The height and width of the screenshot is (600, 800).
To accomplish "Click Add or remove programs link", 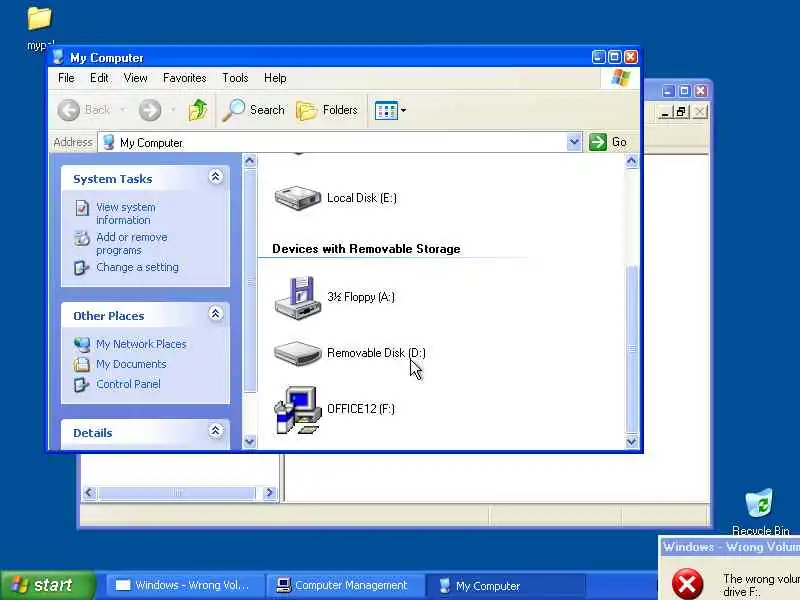I will pyautogui.click(x=132, y=243).
